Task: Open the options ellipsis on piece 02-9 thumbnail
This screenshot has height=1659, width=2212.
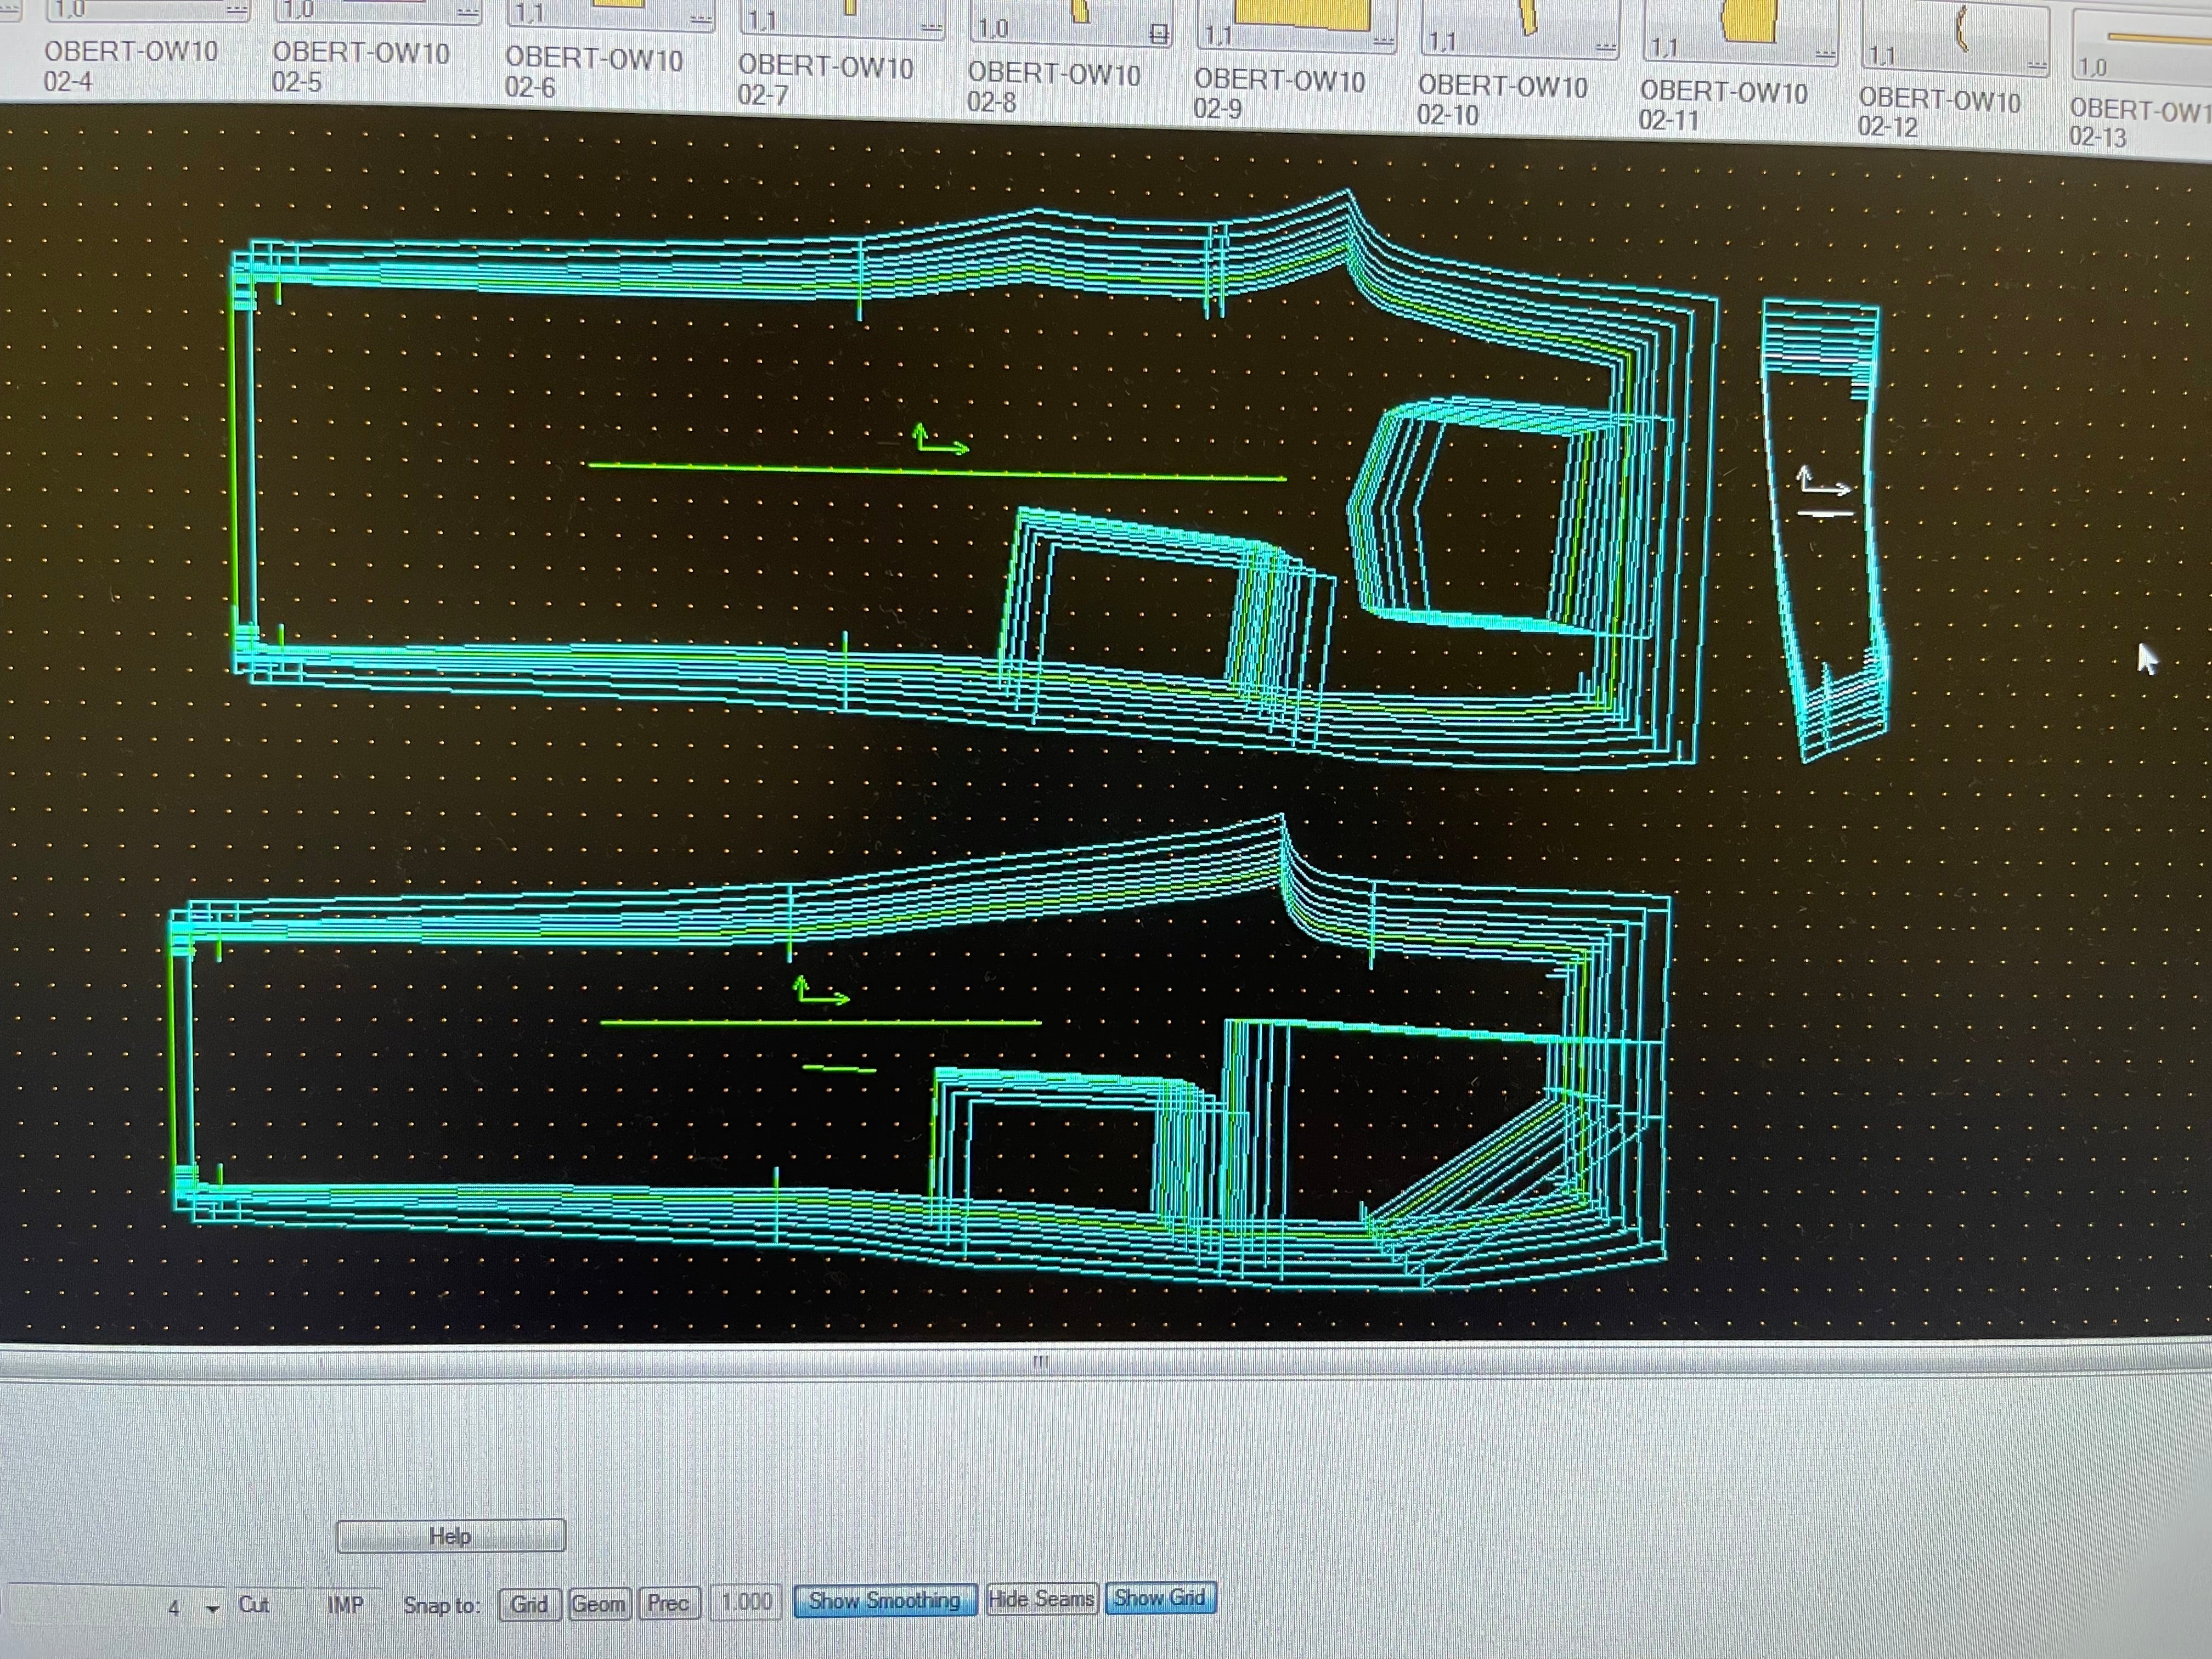Action: [1383, 42]
